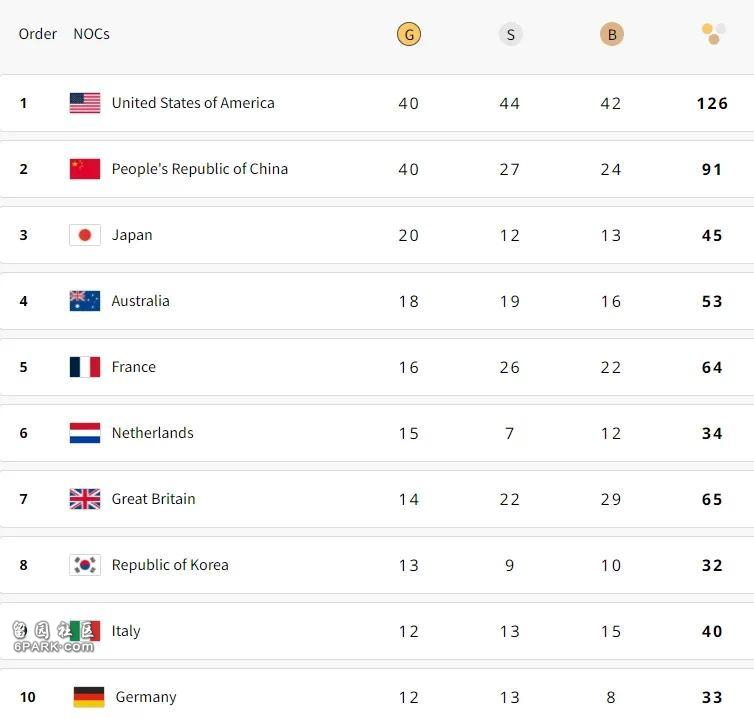Sort by the Order column header
Viewport: 754px width, 719px height.
point(38,34)
